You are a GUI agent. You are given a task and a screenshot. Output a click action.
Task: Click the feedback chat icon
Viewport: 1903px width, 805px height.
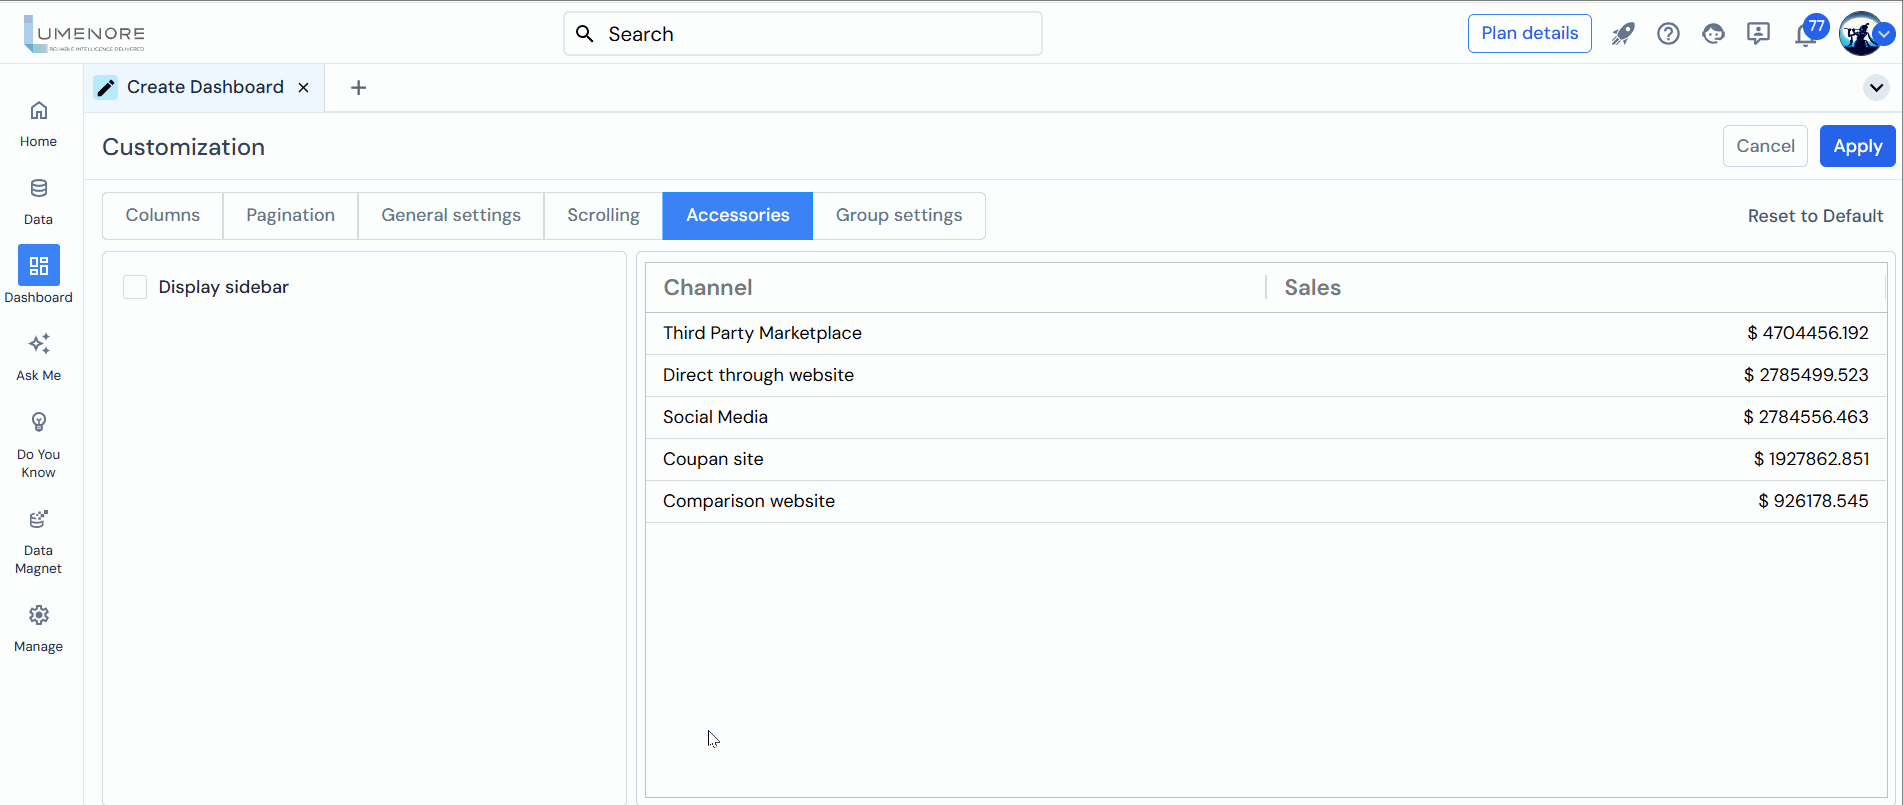pyautogui.click(x=1758, y=34)
